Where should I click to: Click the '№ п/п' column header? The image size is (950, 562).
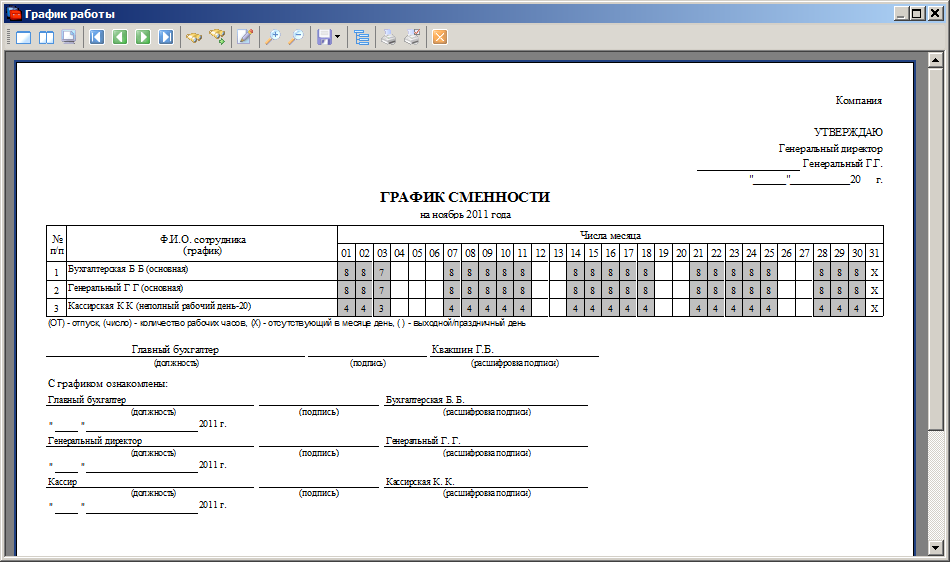point(57,245)
